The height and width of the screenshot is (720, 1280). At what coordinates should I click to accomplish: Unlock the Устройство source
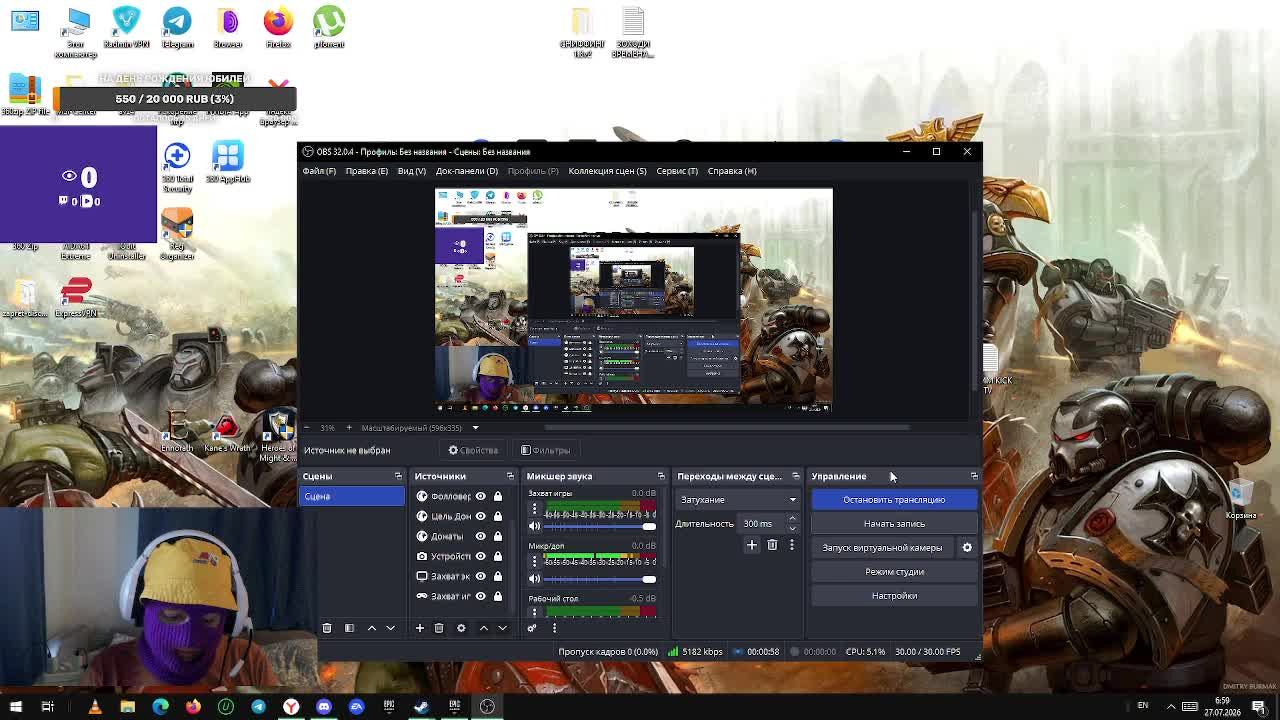[x=497, y=556]
